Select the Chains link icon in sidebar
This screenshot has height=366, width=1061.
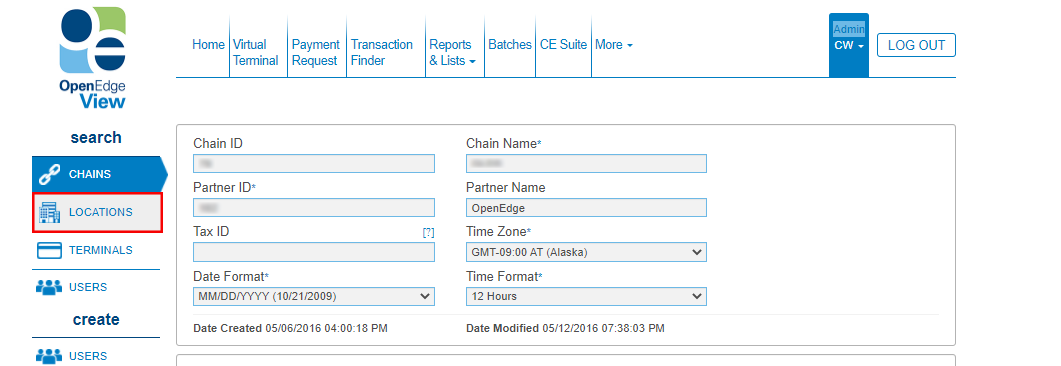(49, 175)
